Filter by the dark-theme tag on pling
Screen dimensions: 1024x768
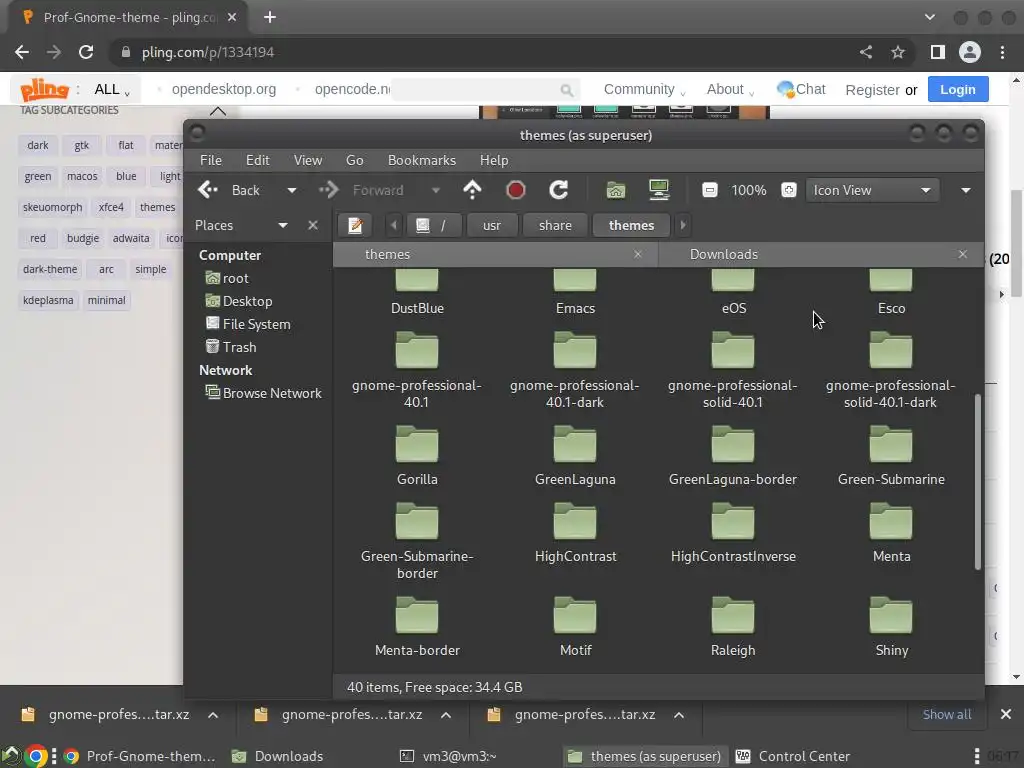(x=50, y=269)
